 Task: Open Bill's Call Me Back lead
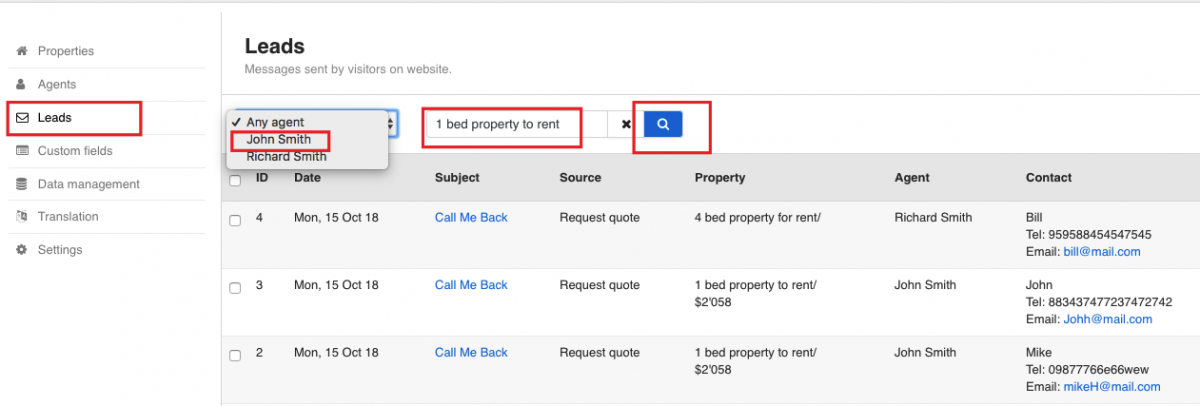471,218
